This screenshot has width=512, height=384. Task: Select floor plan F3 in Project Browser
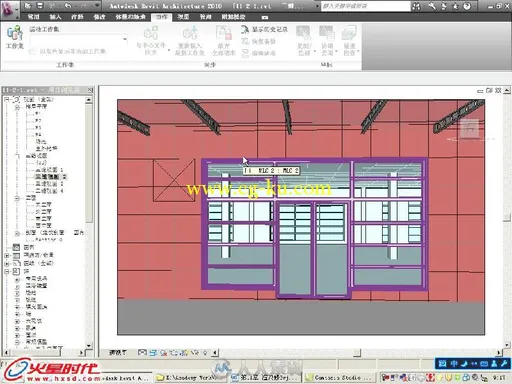(x=38, y=128)
